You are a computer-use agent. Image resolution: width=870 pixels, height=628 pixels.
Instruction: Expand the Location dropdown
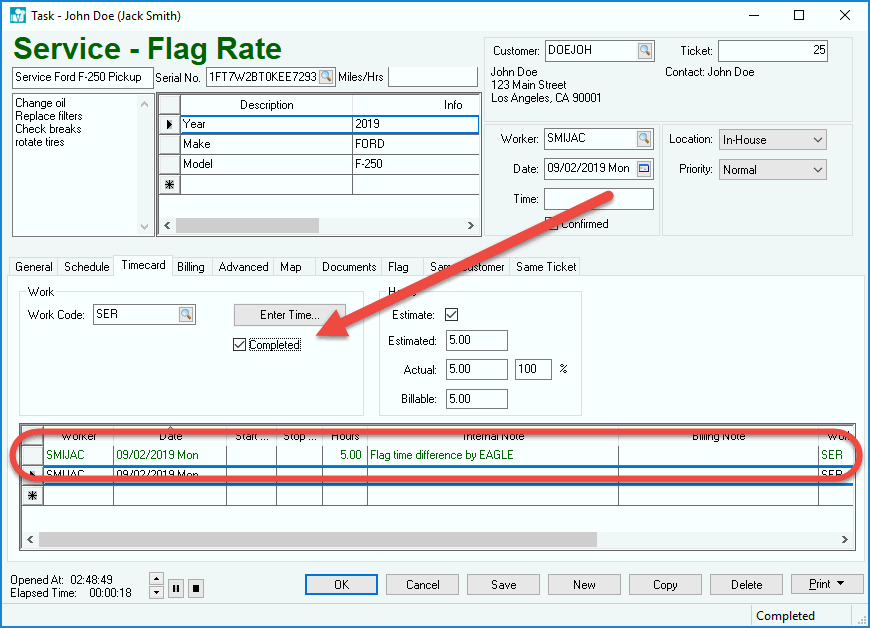point(818,140)
